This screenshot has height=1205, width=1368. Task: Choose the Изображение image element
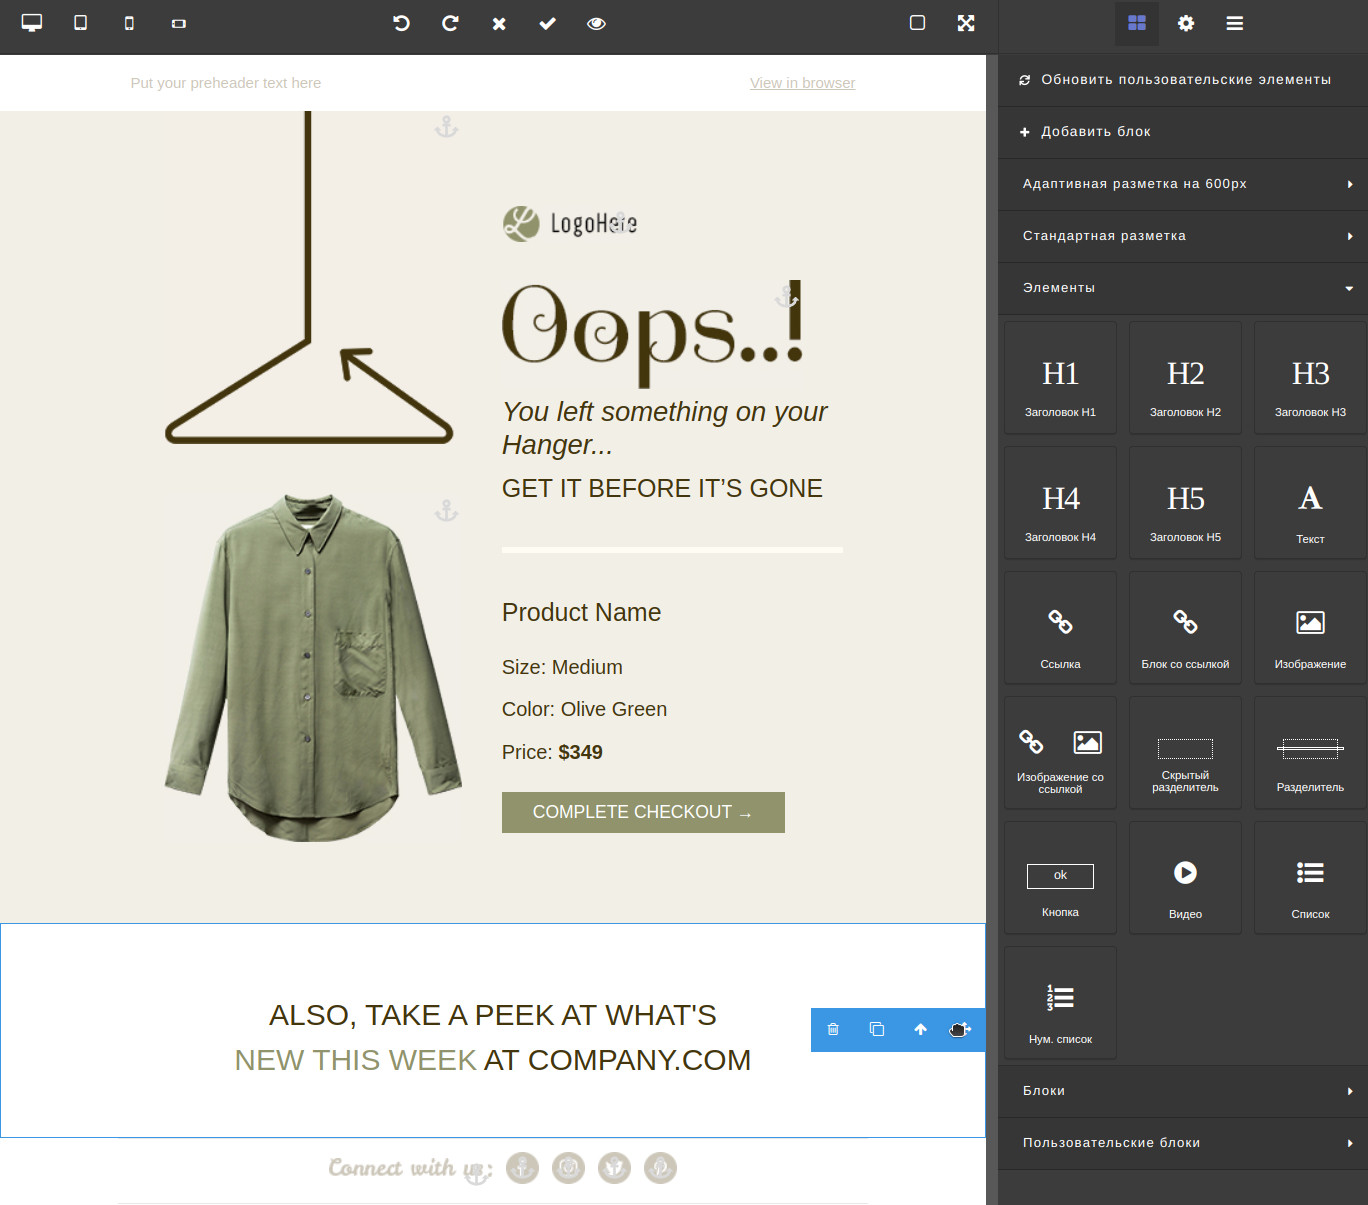point(1310,628)
